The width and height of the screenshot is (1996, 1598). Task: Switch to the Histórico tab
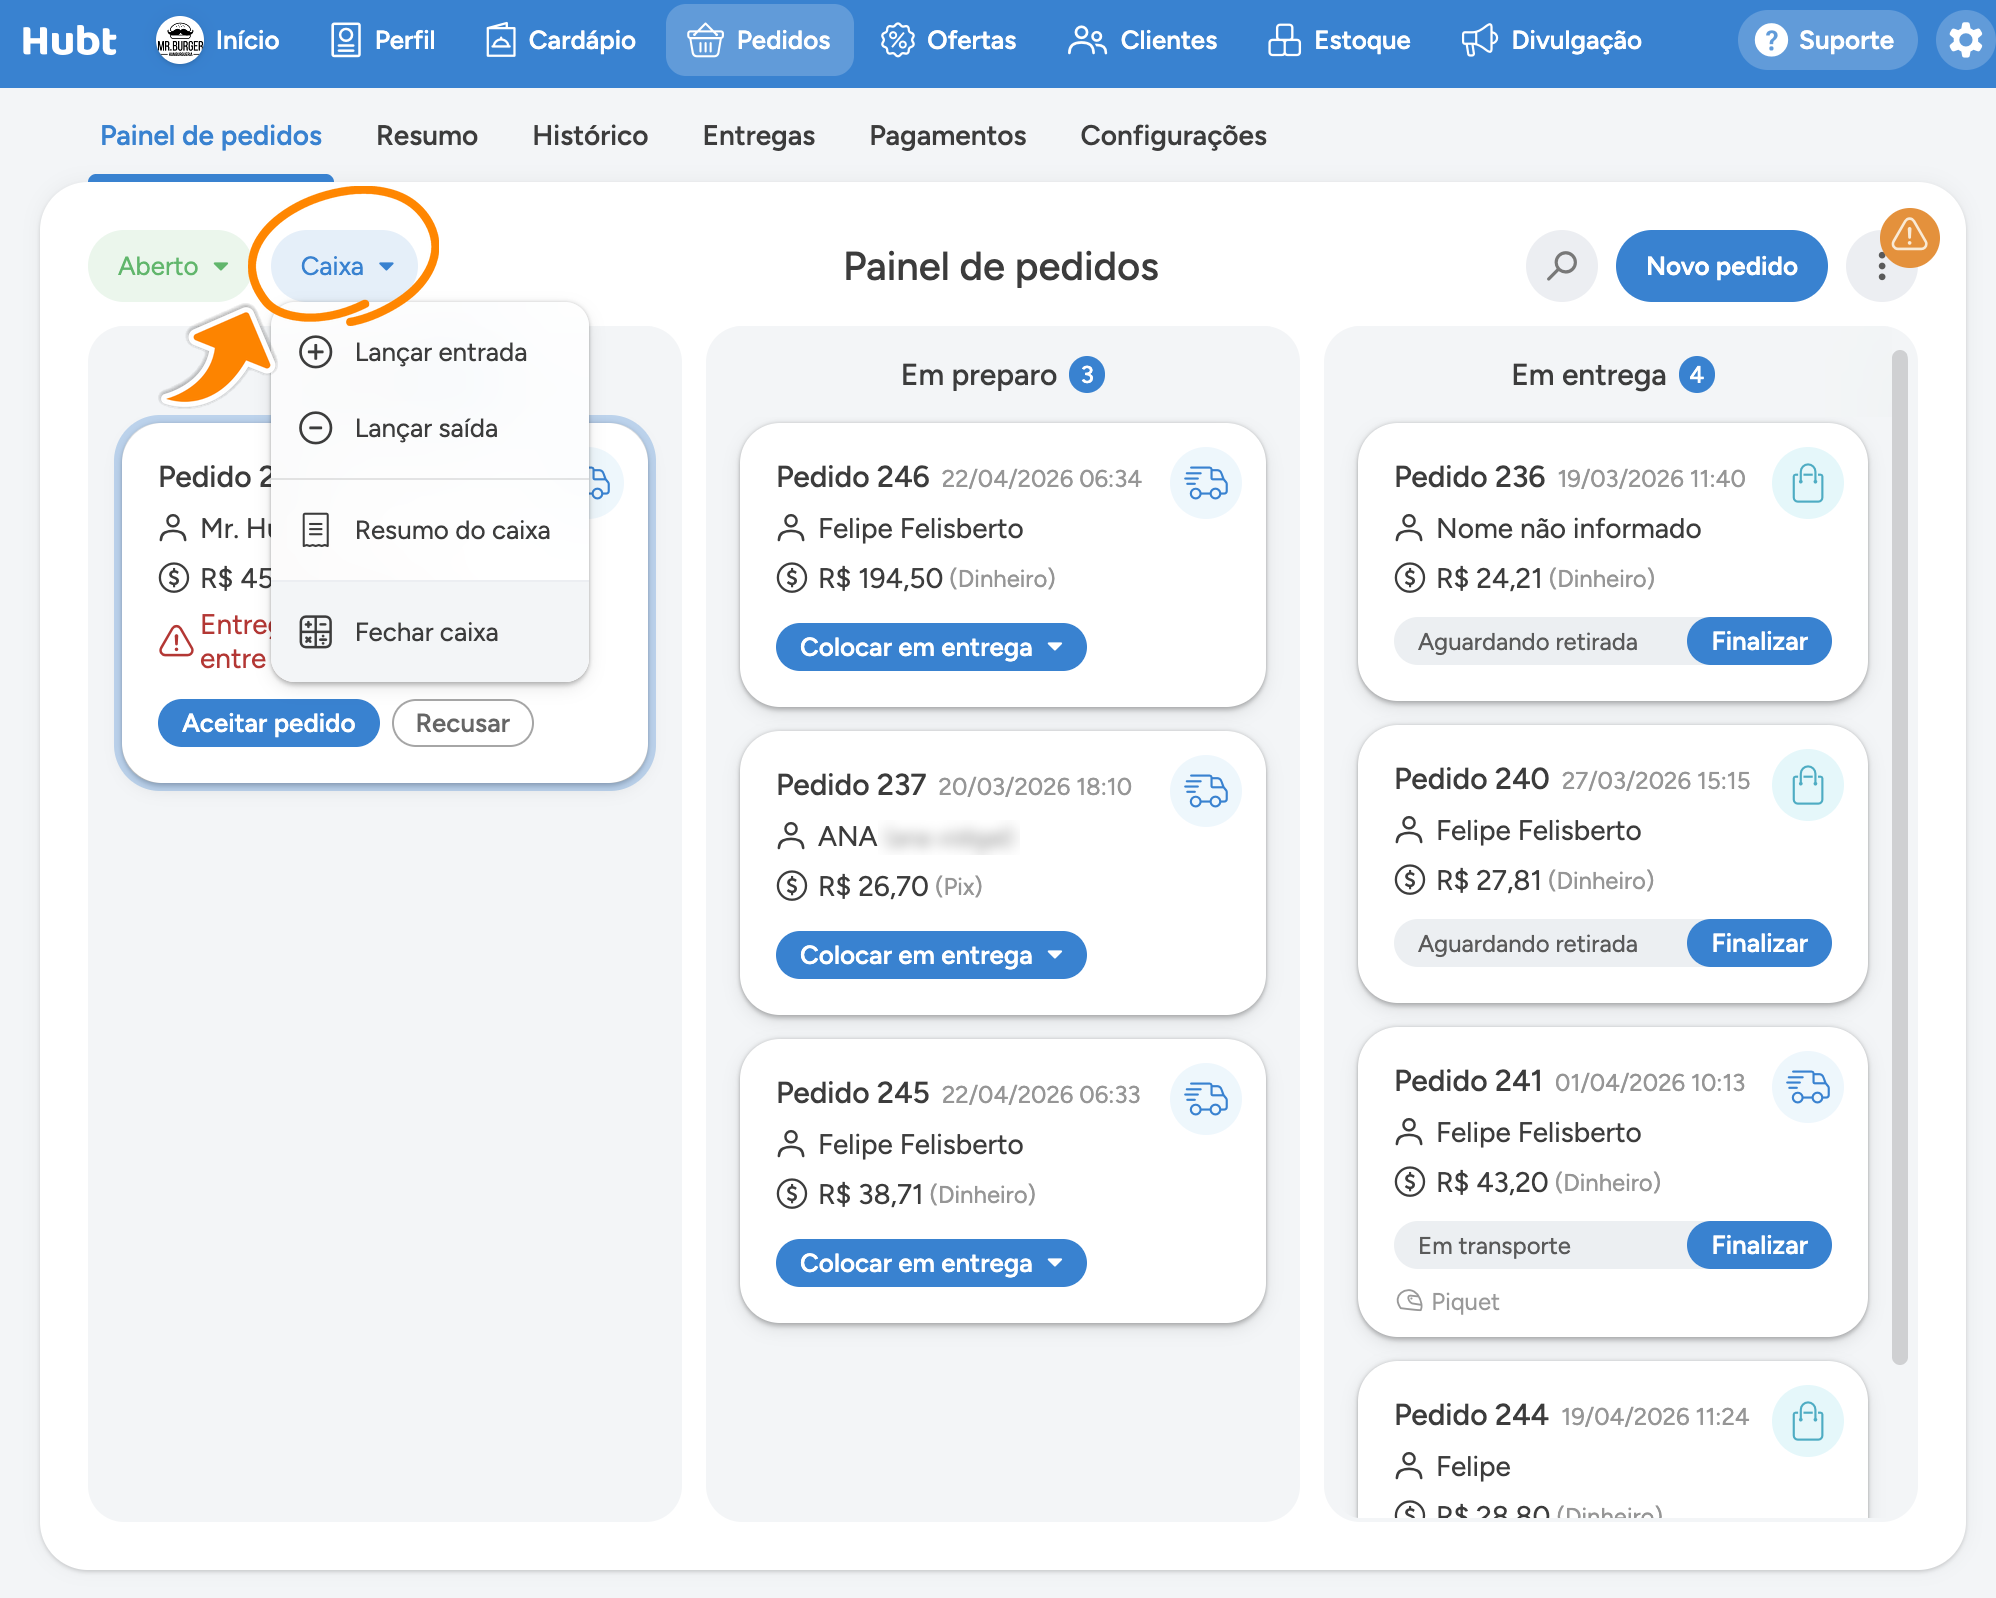click(x=590, y=136)
